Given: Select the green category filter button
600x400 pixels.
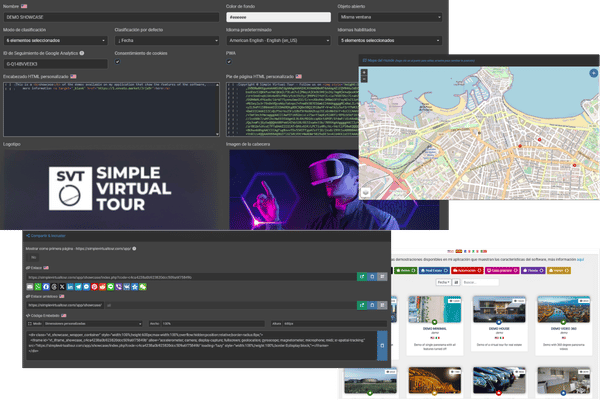Looking at the screenshot, I should click(406, 270).
